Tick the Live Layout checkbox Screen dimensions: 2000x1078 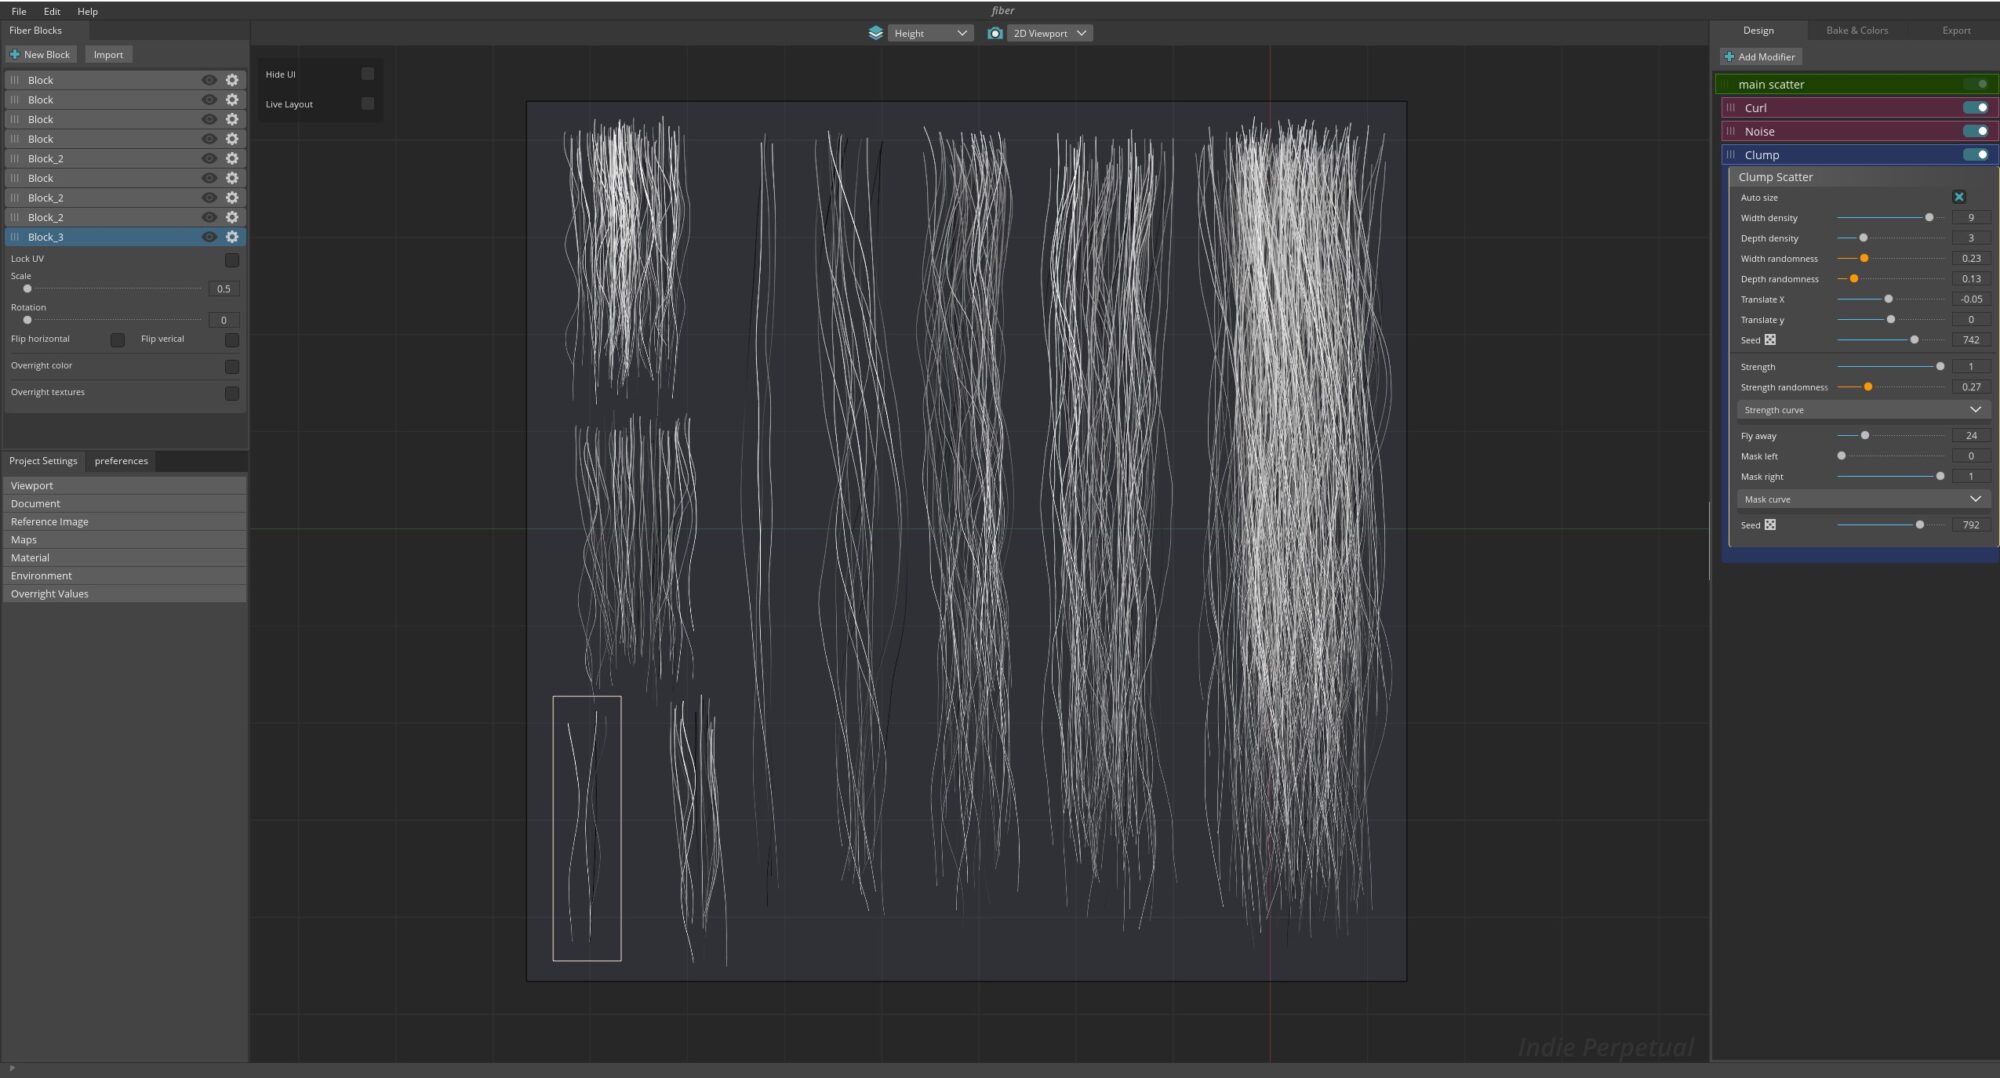pyautogui.click(x=368, y=104)
